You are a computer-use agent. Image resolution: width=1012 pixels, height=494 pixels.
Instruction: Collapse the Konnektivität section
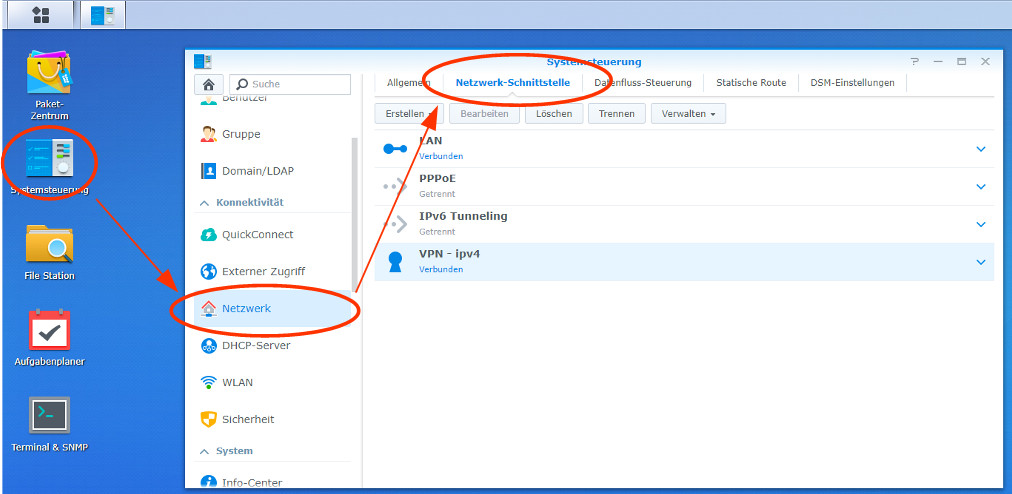(x=206, y=202)
